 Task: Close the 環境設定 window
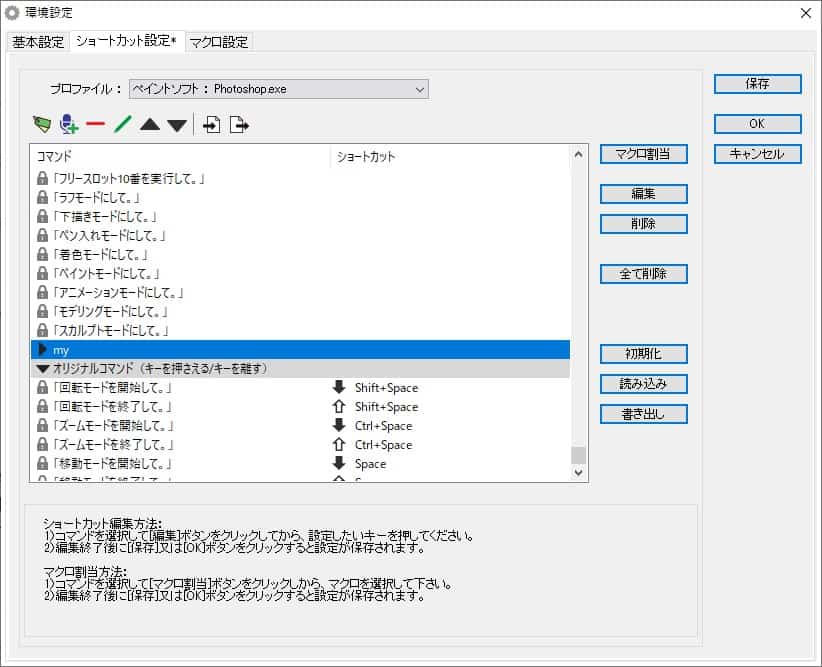pyautogui.click(x=806, y=13)
